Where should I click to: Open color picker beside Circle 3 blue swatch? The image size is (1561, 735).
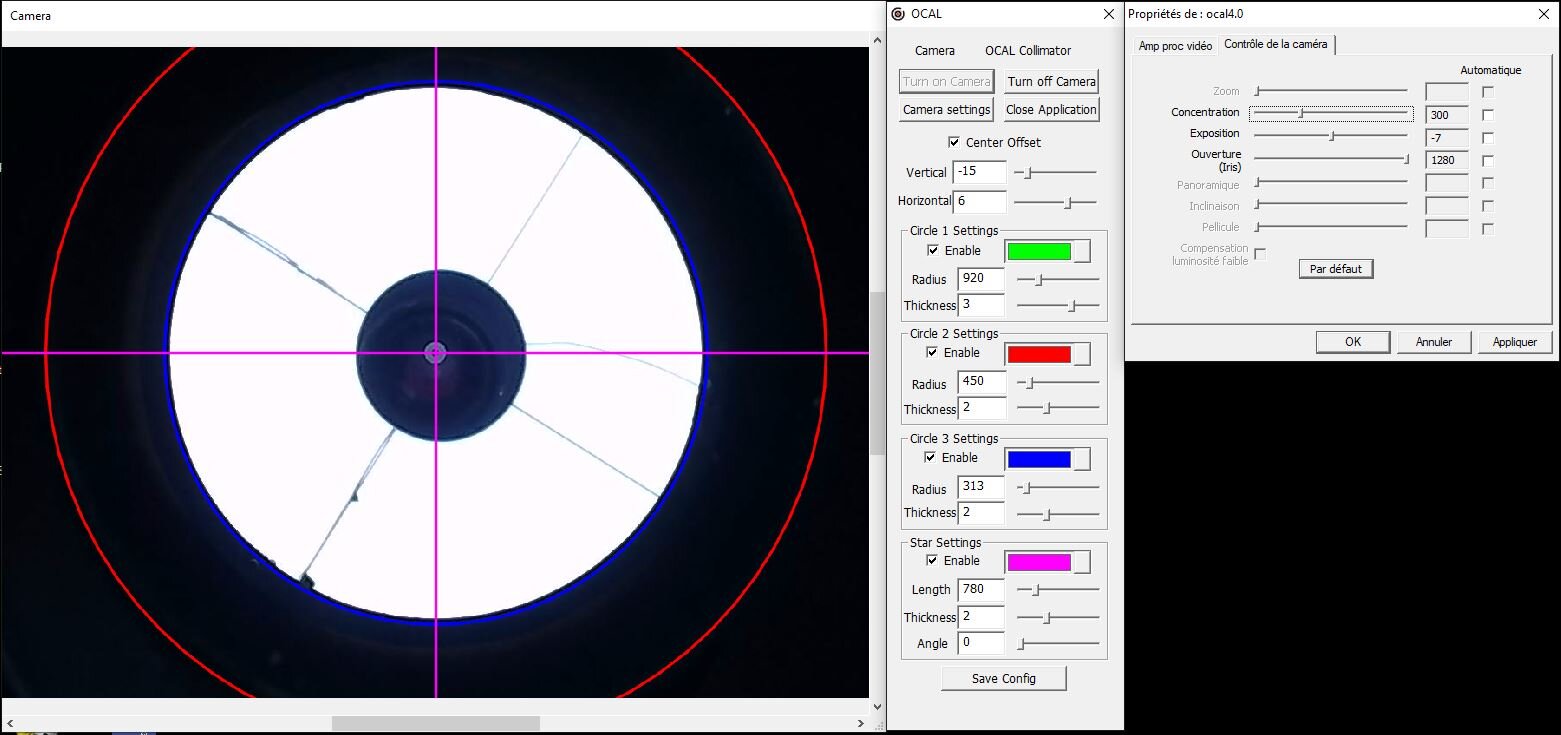point(1082,459)
